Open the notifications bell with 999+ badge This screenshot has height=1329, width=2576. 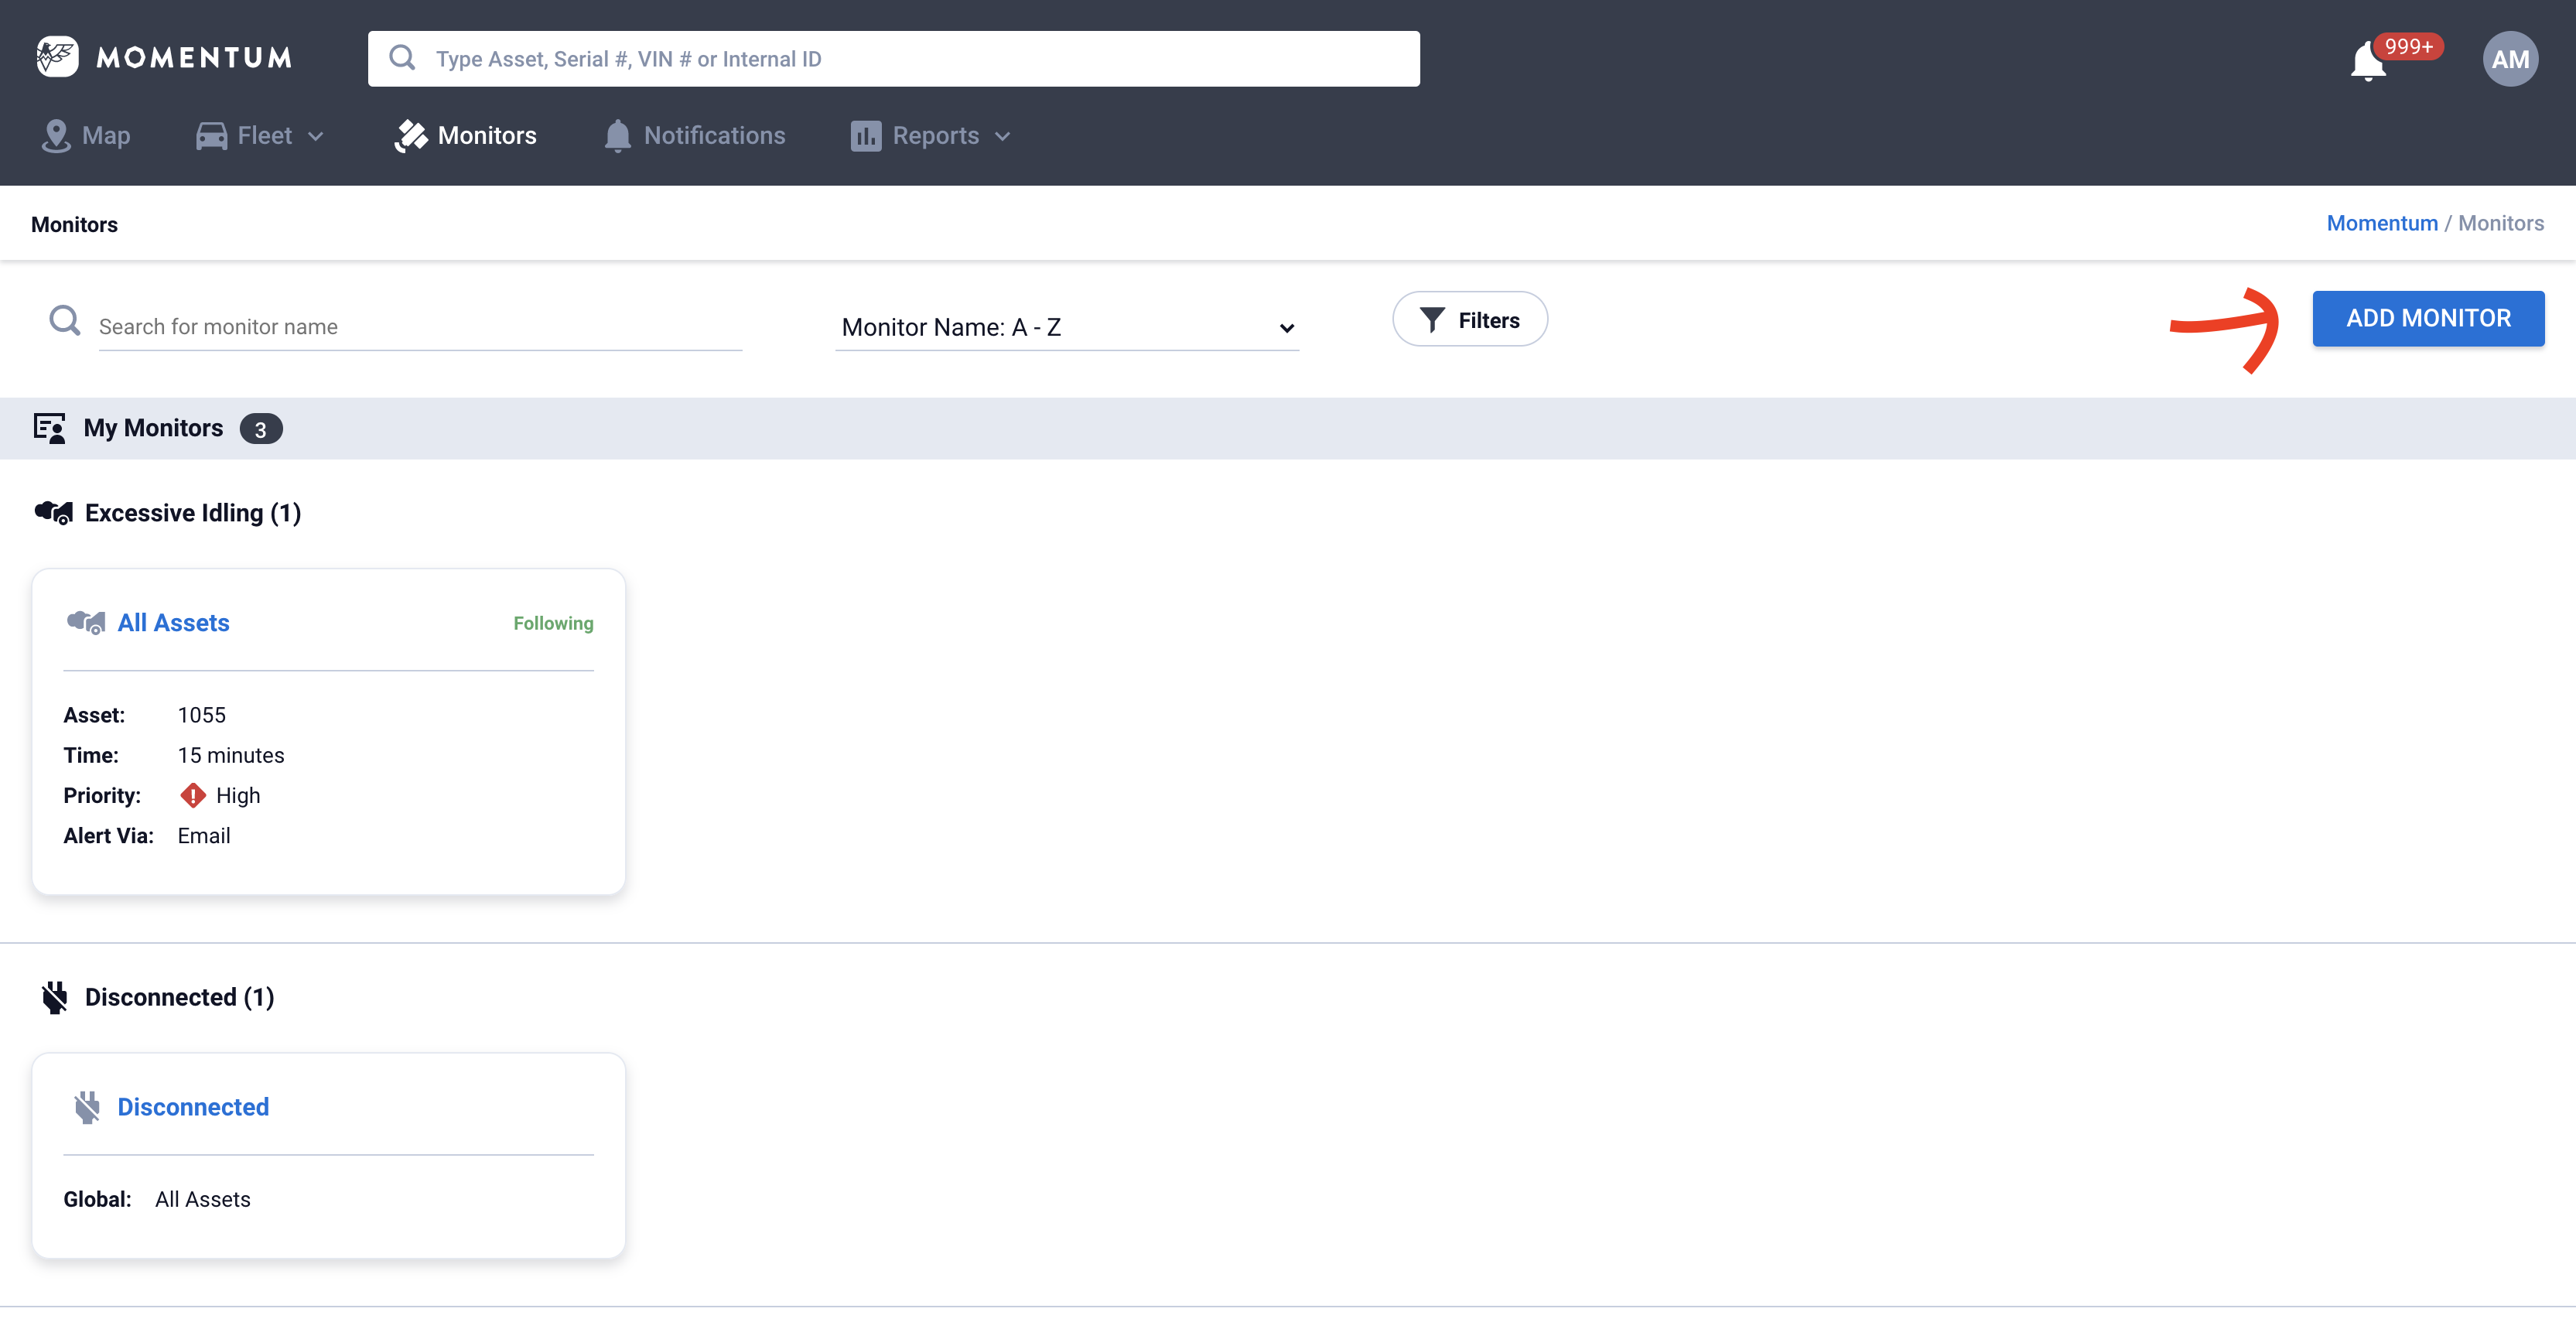[x=2368, y=62]
